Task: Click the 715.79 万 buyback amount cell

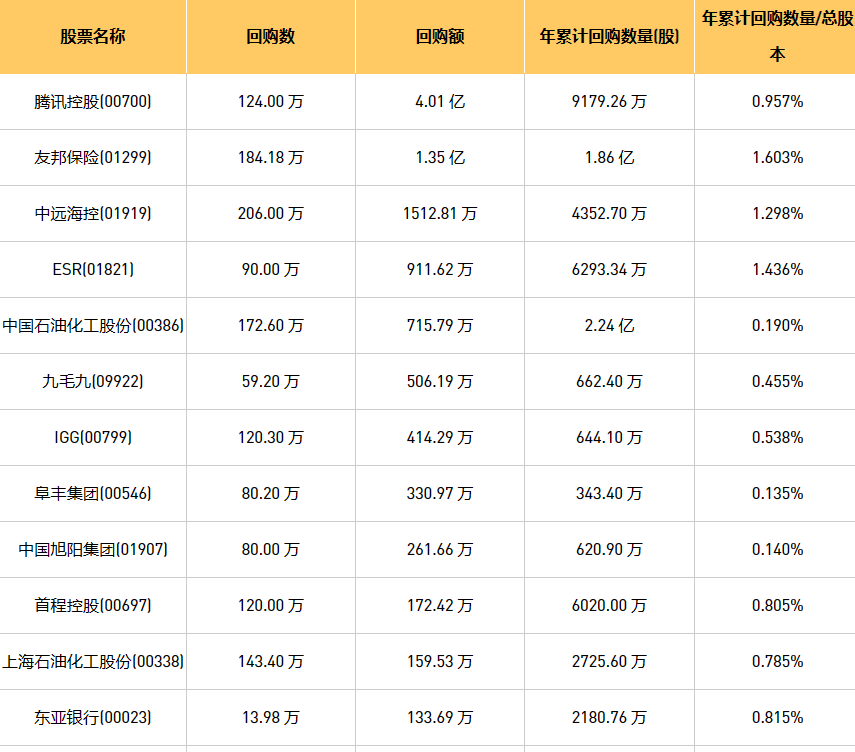Action: pyautogui.click(x=440, y=326)
